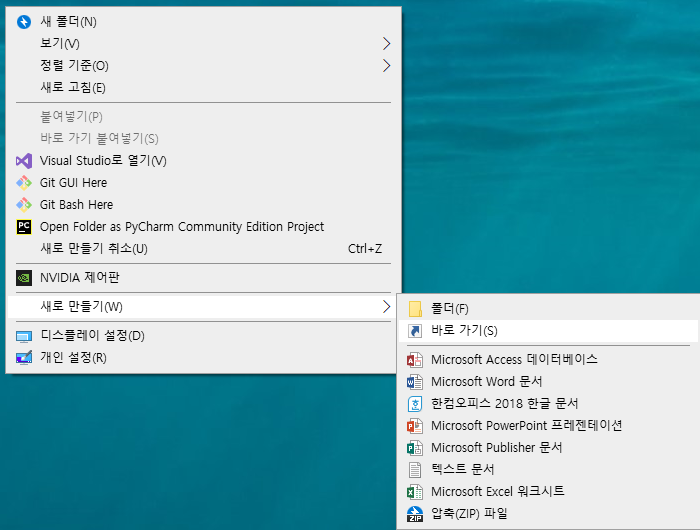Click the 개인 설정 personalize icon
The height and width of the screenshot is (530, 700).
point(24,358)
